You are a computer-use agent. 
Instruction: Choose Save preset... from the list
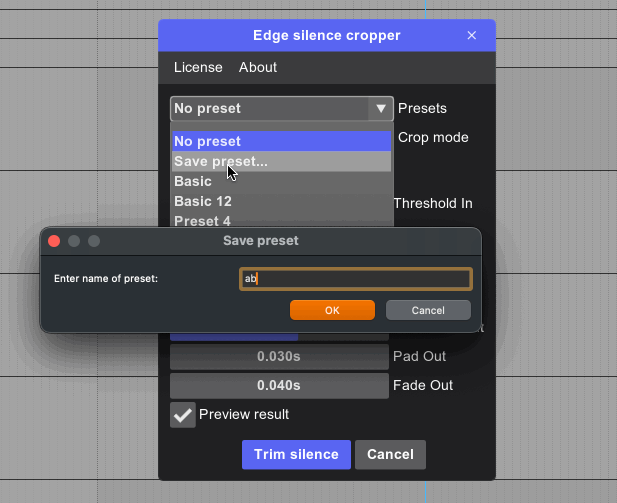pos(280,161)
